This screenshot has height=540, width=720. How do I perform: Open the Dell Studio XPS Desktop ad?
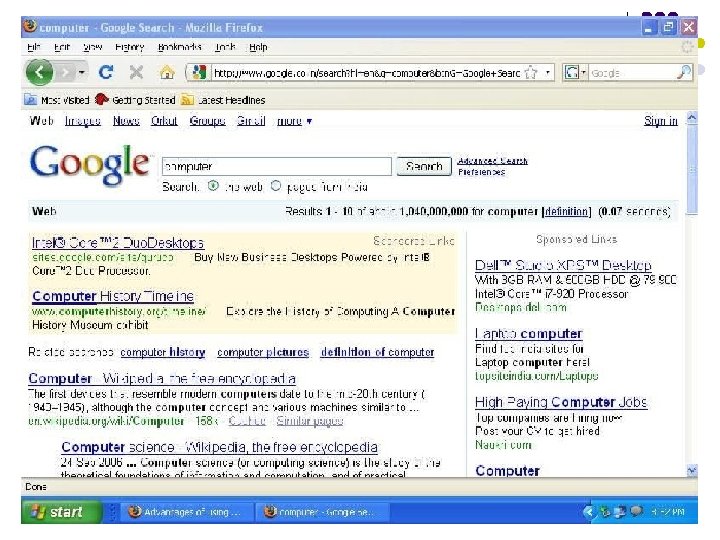pyautogui.click(x=563, y=265)
